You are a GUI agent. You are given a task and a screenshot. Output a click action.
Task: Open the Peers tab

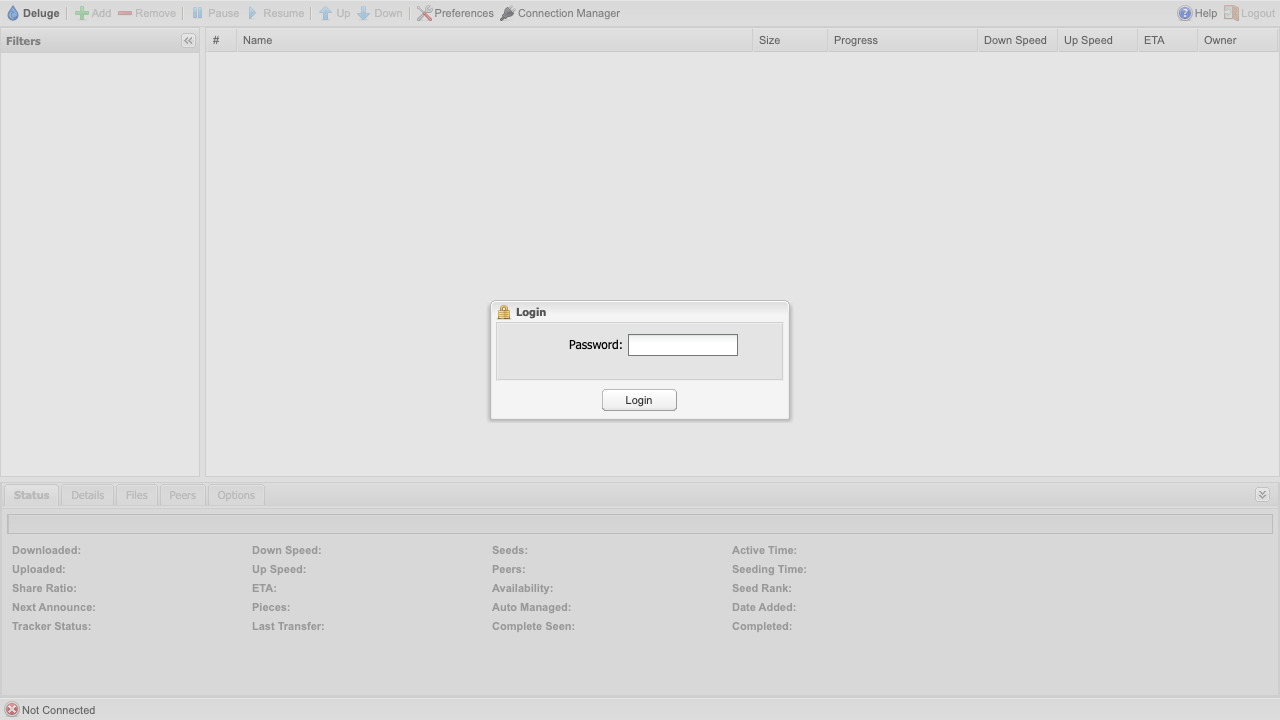point(182,495)
